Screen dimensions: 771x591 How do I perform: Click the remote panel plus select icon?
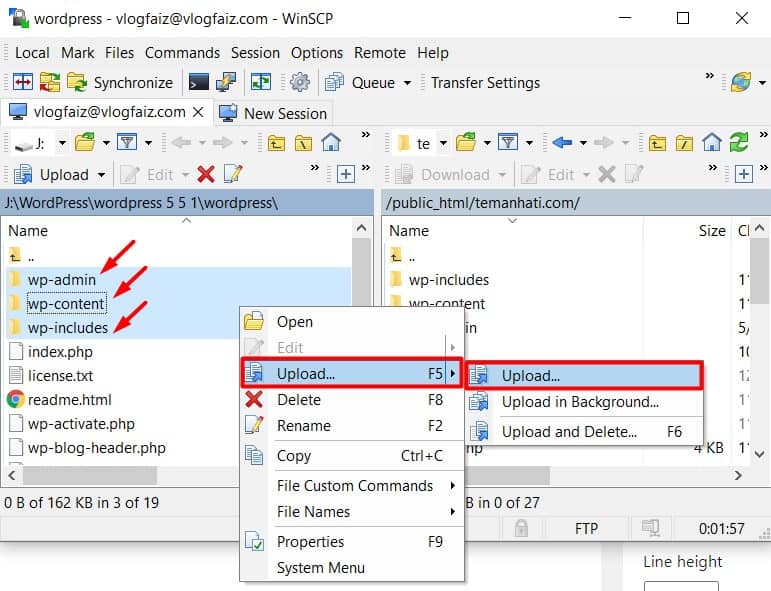pos(743,174)
